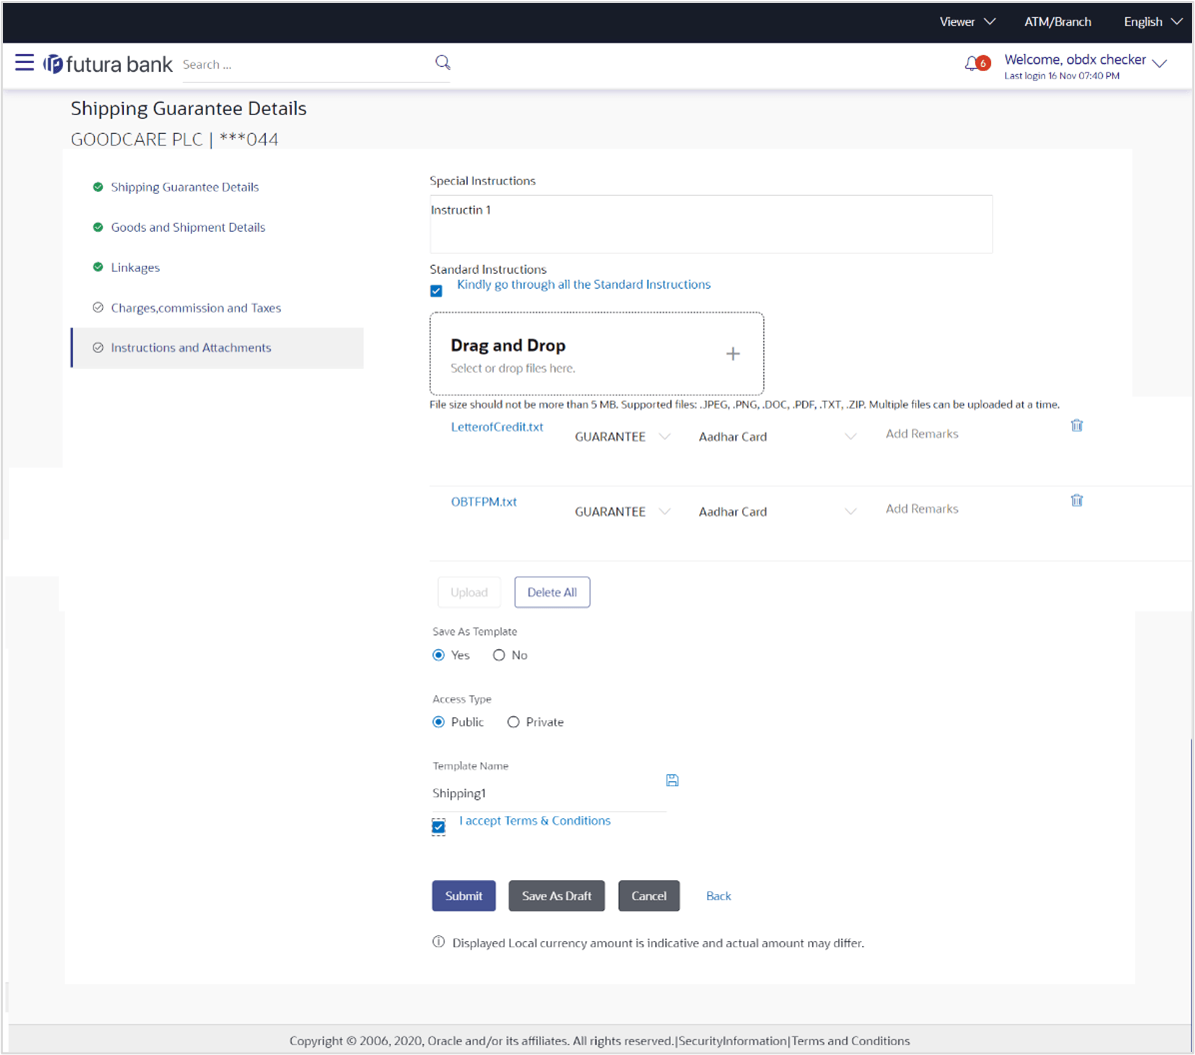
Task: Click the Special Instructions text area
Action: click(x=711, y=224)
